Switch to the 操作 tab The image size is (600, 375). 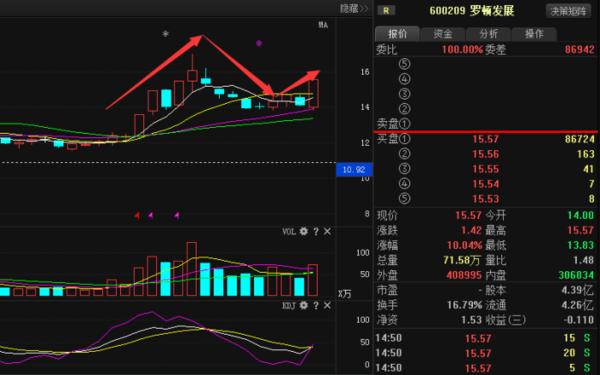point(534,34)
